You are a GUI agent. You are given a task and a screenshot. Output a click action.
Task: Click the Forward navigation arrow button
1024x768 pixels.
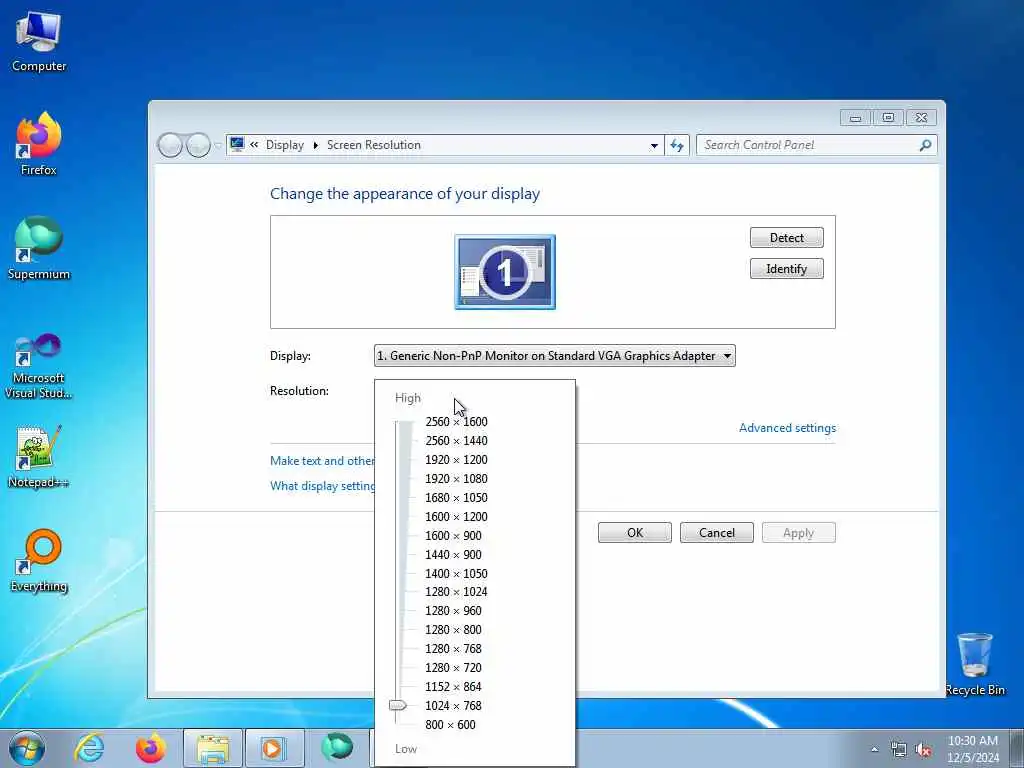click(198, 145)
